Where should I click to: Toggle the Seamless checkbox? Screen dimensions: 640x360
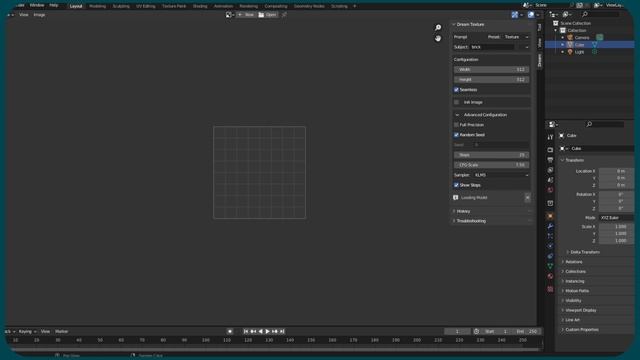point(456,90)
